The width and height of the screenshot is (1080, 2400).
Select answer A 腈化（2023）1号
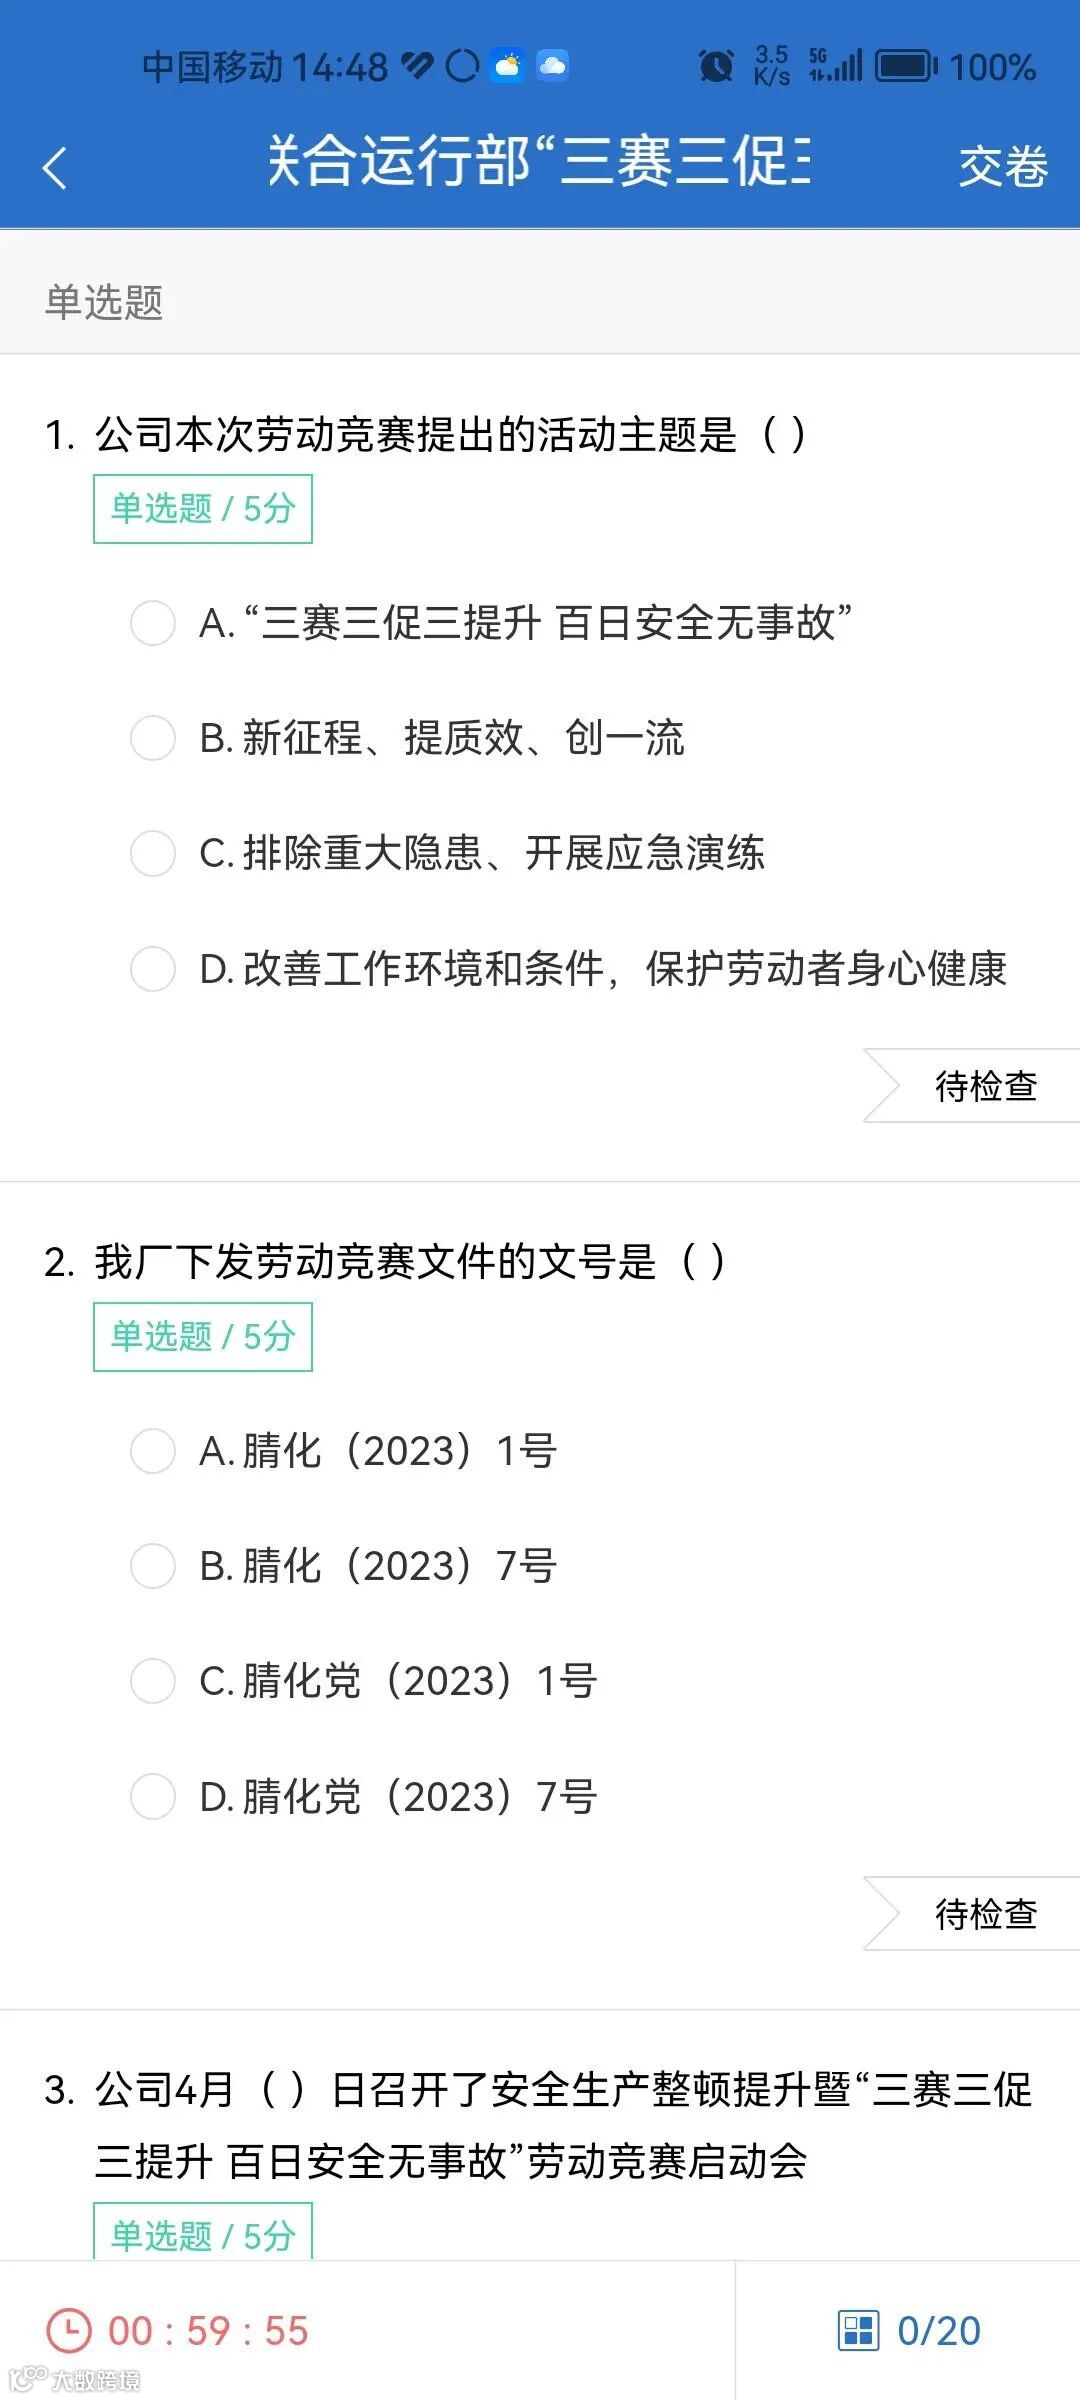tap(344, 1450)
